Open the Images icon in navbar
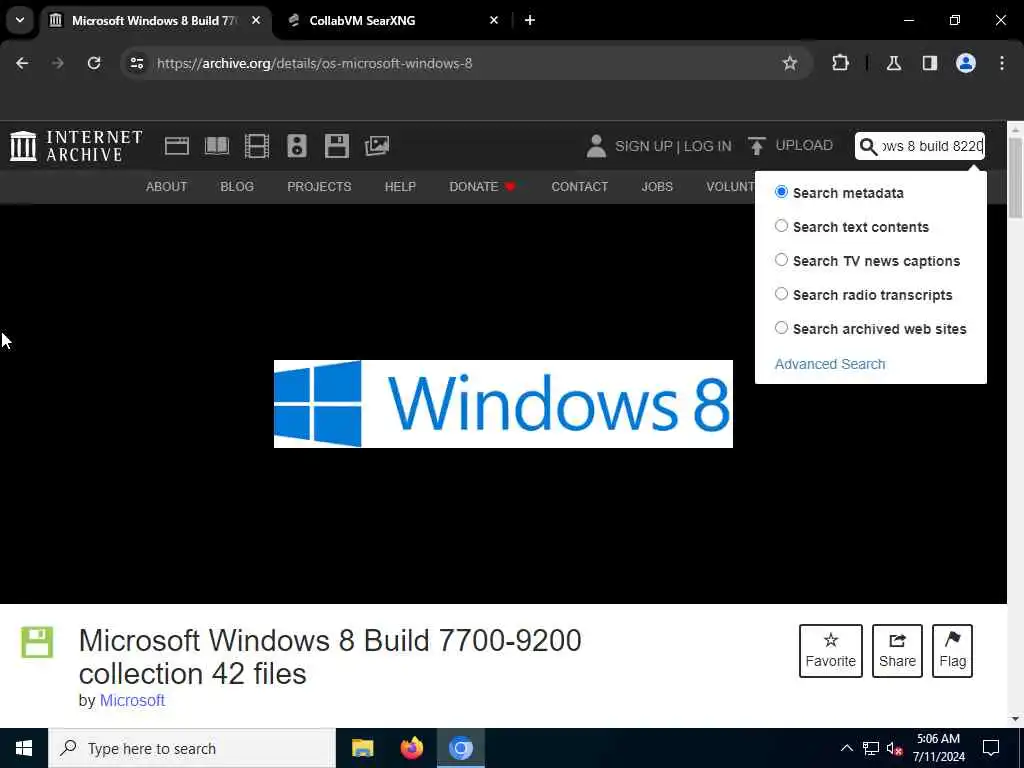 (x=377, y=146)
